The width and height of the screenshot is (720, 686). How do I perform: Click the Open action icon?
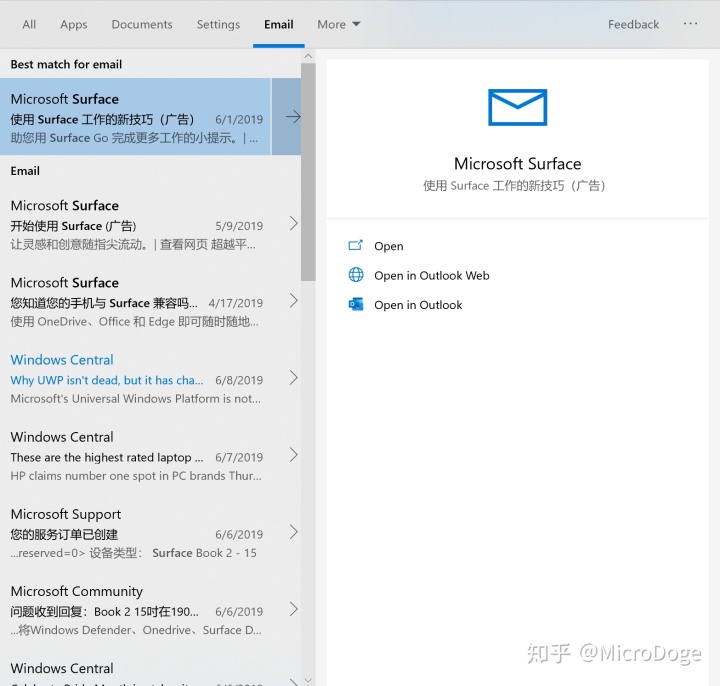click(x=356, y=246)
